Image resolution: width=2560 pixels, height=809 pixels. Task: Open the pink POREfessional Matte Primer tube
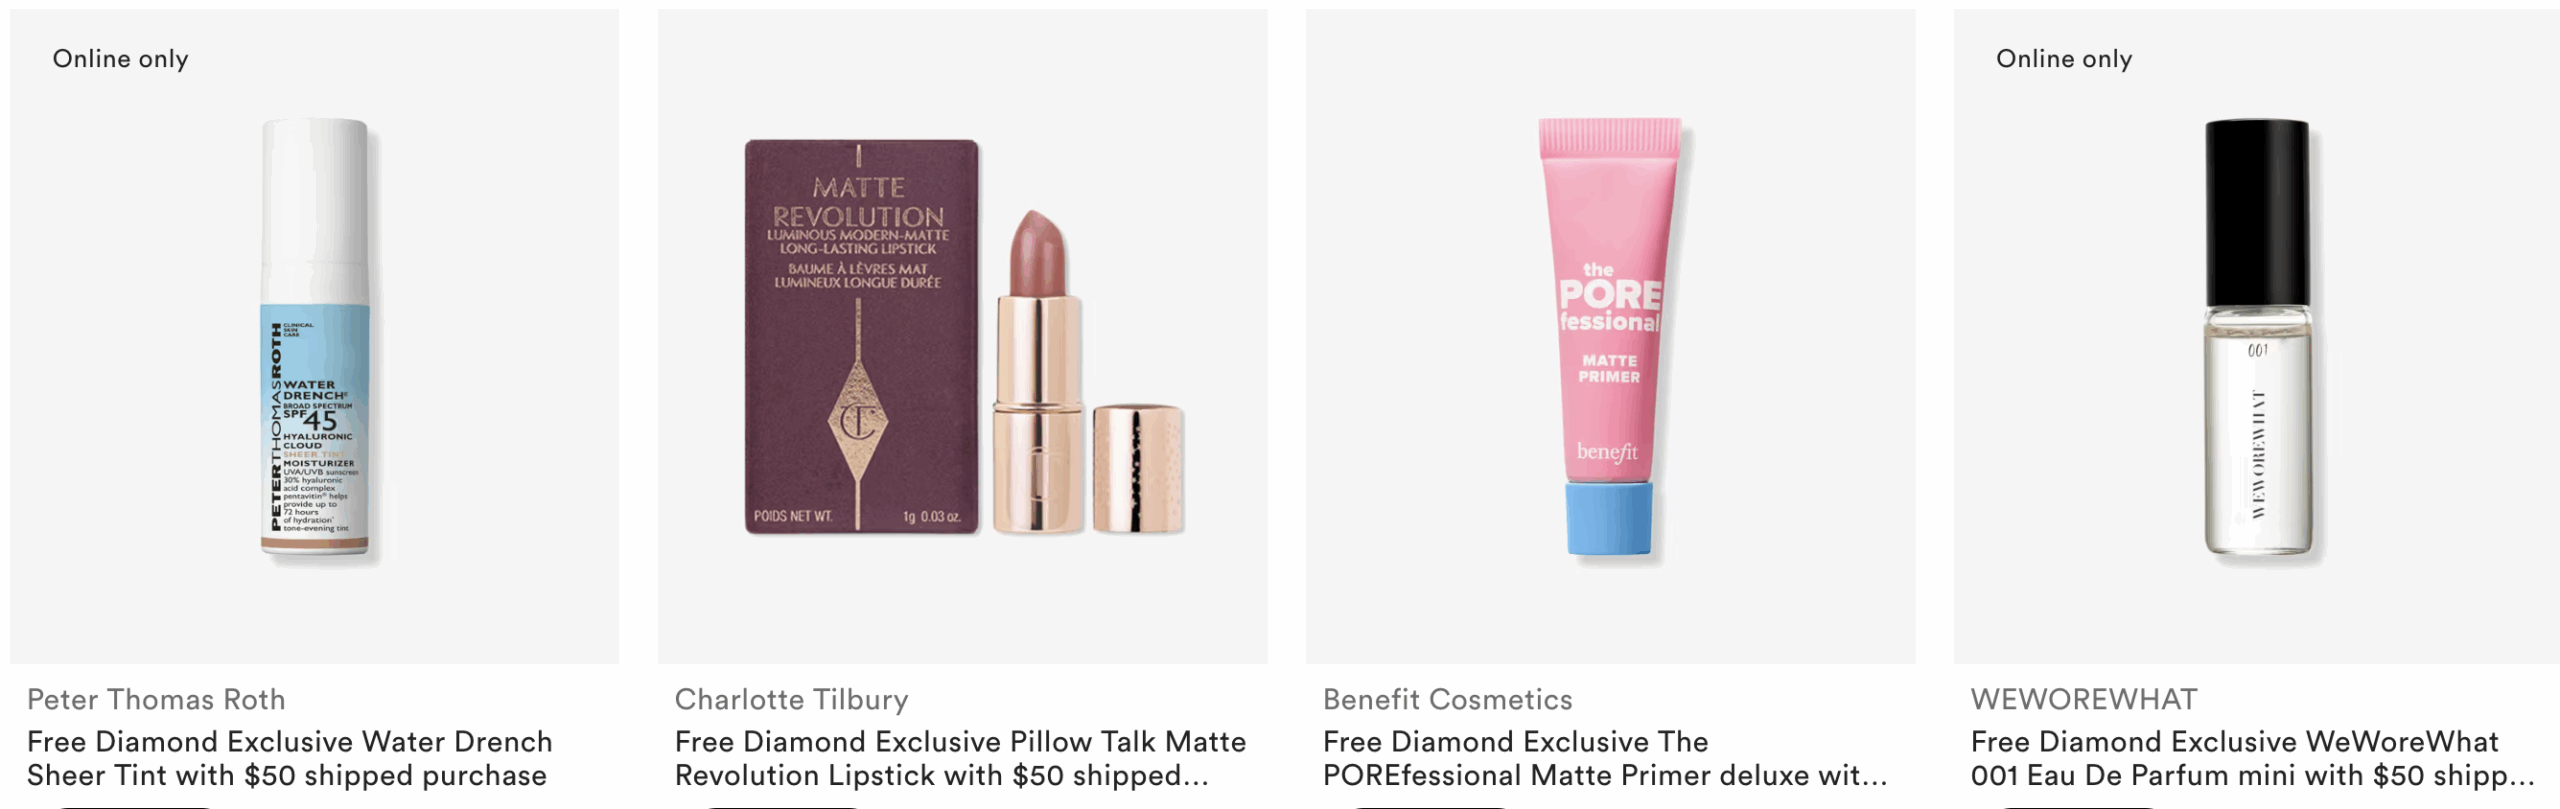(1610, 336)
